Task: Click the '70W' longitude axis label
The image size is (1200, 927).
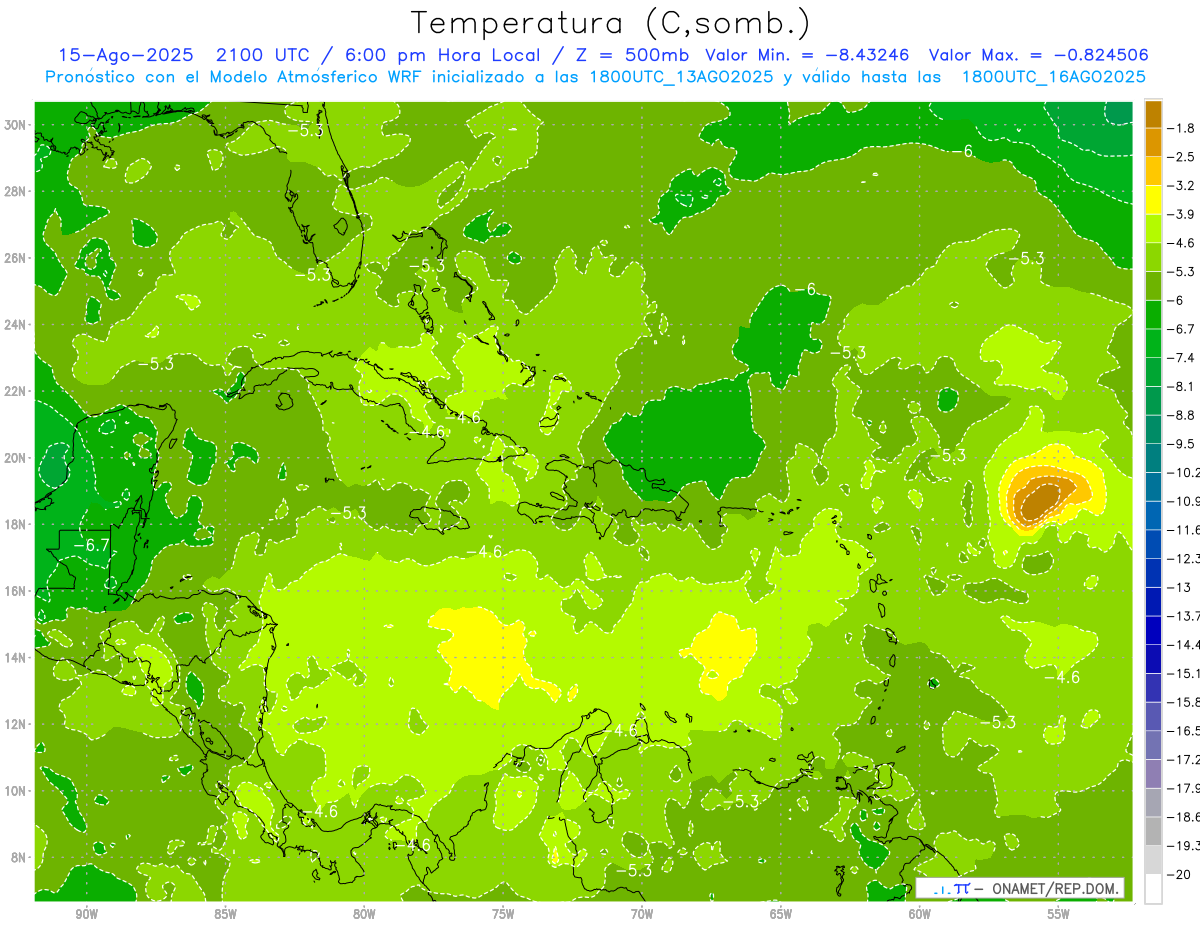Action: [x=642, y=914]
